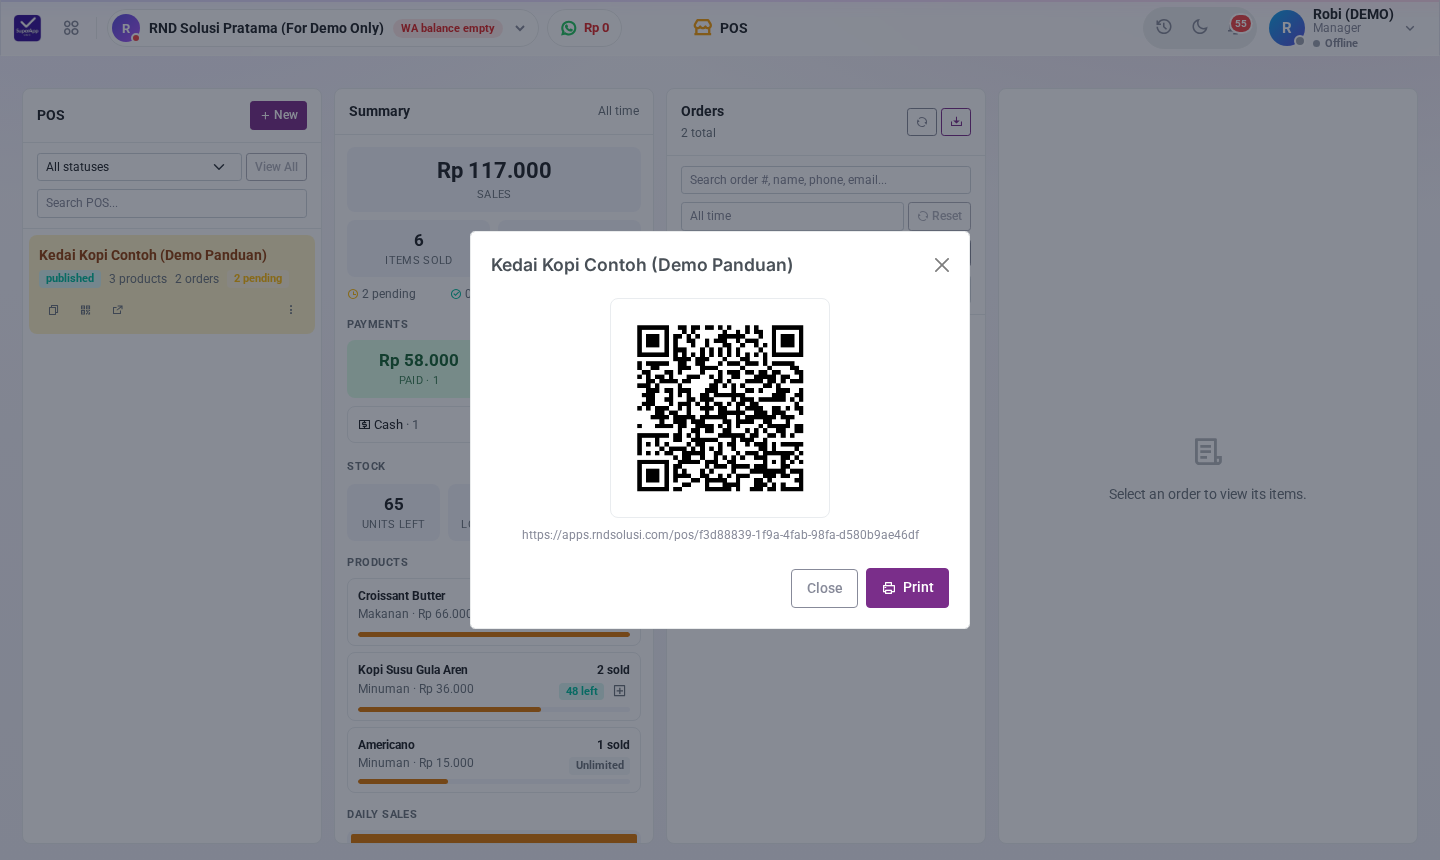This screenshot has height=860, width=1440.
Task: Click the 48 left stock badge
Action: [x=581, y=691]
